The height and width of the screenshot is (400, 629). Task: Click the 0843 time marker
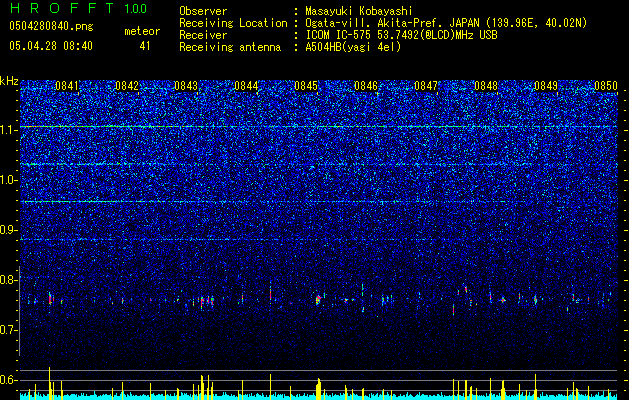[187, 86]
